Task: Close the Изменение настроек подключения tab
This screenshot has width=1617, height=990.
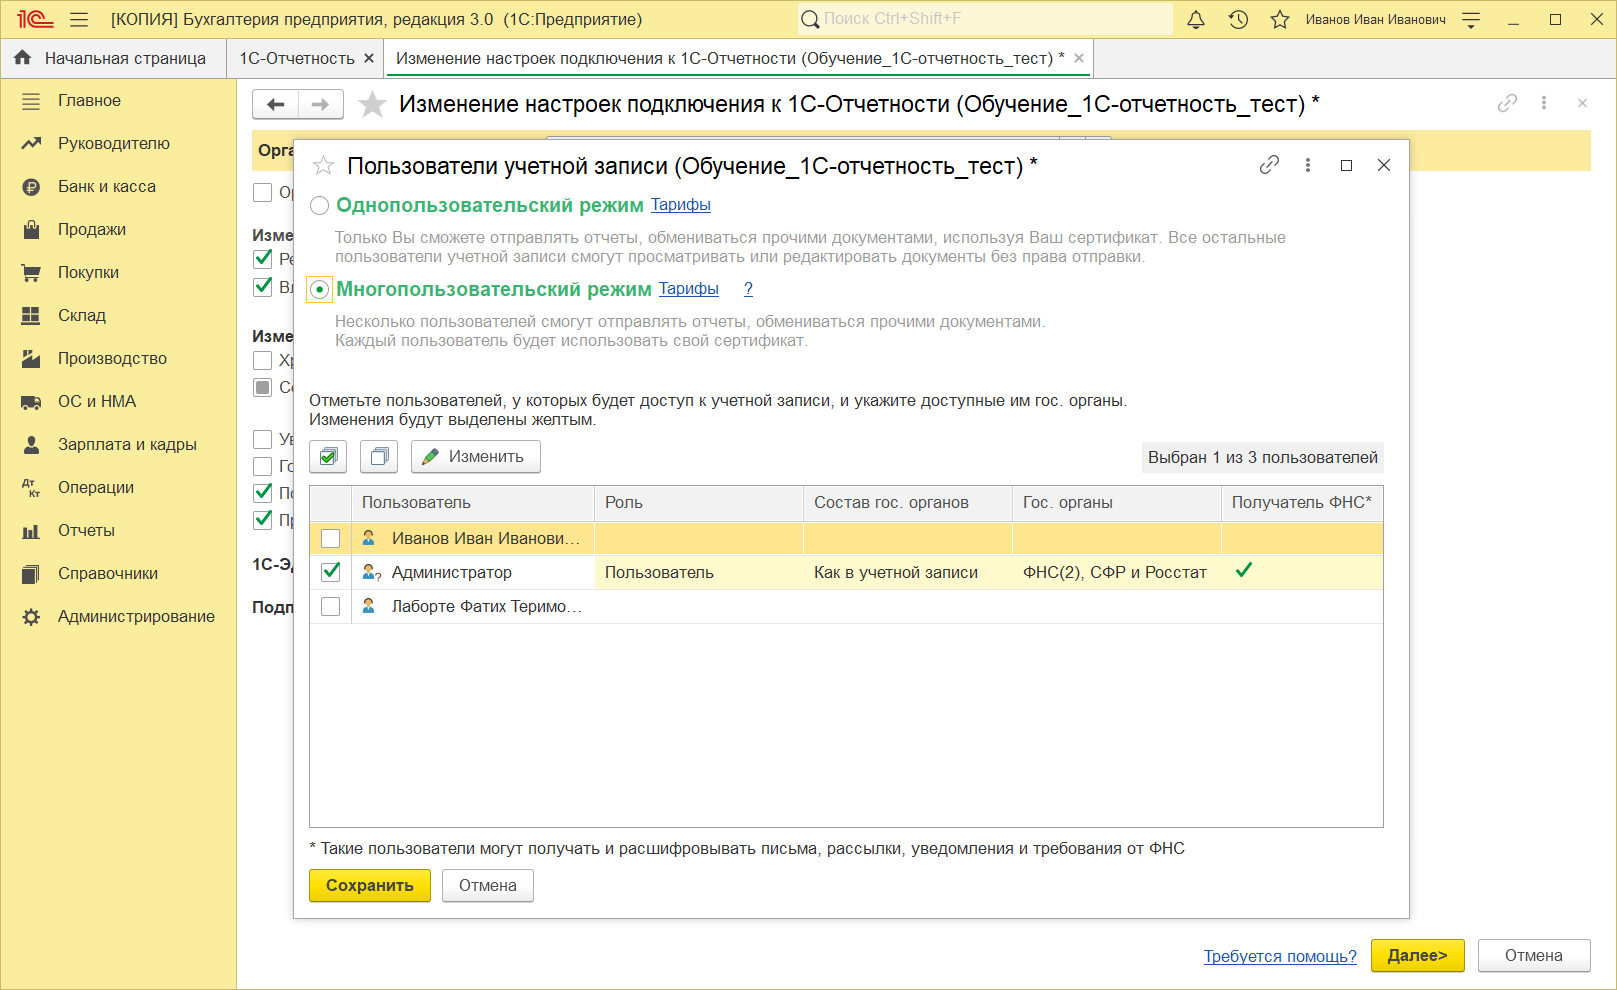Action: [1079, 58]
